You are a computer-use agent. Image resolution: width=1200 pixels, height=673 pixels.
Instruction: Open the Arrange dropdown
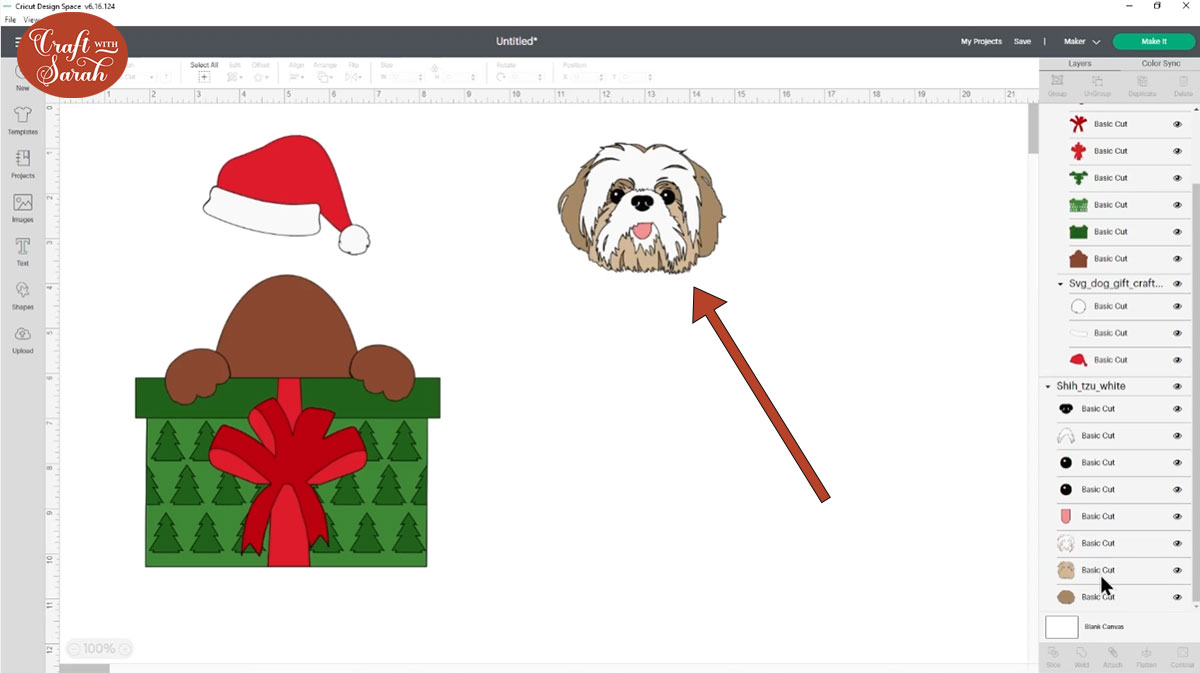tap(325, 71)
